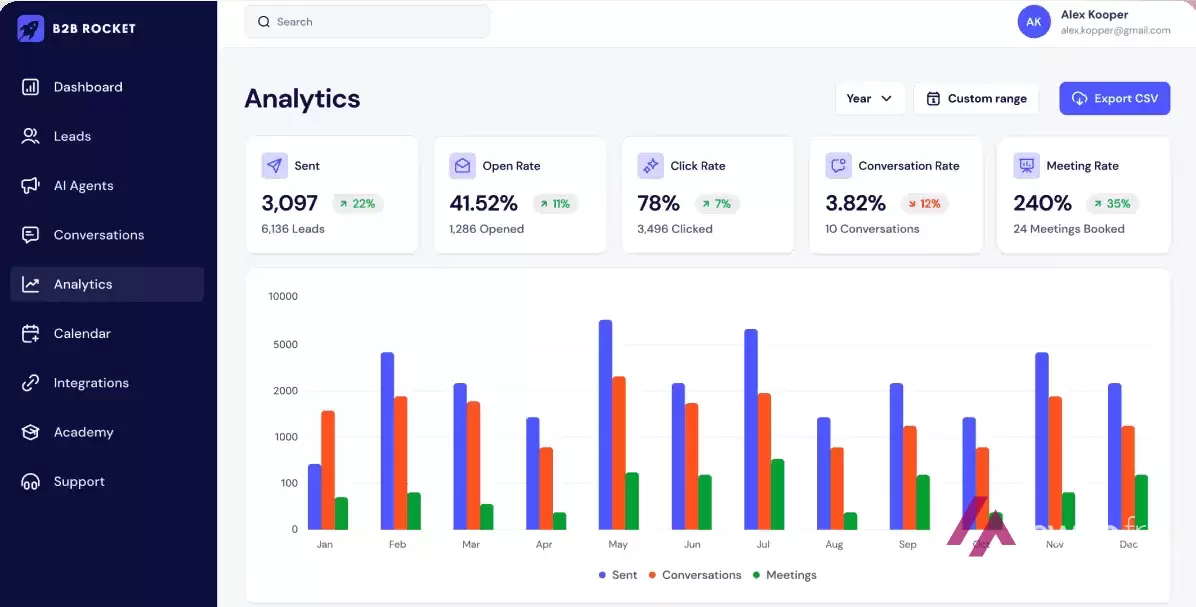Open the Custom range date picker
This screenshot has width=1196, height=607.
pyautogui.click(x=976, y=98)
